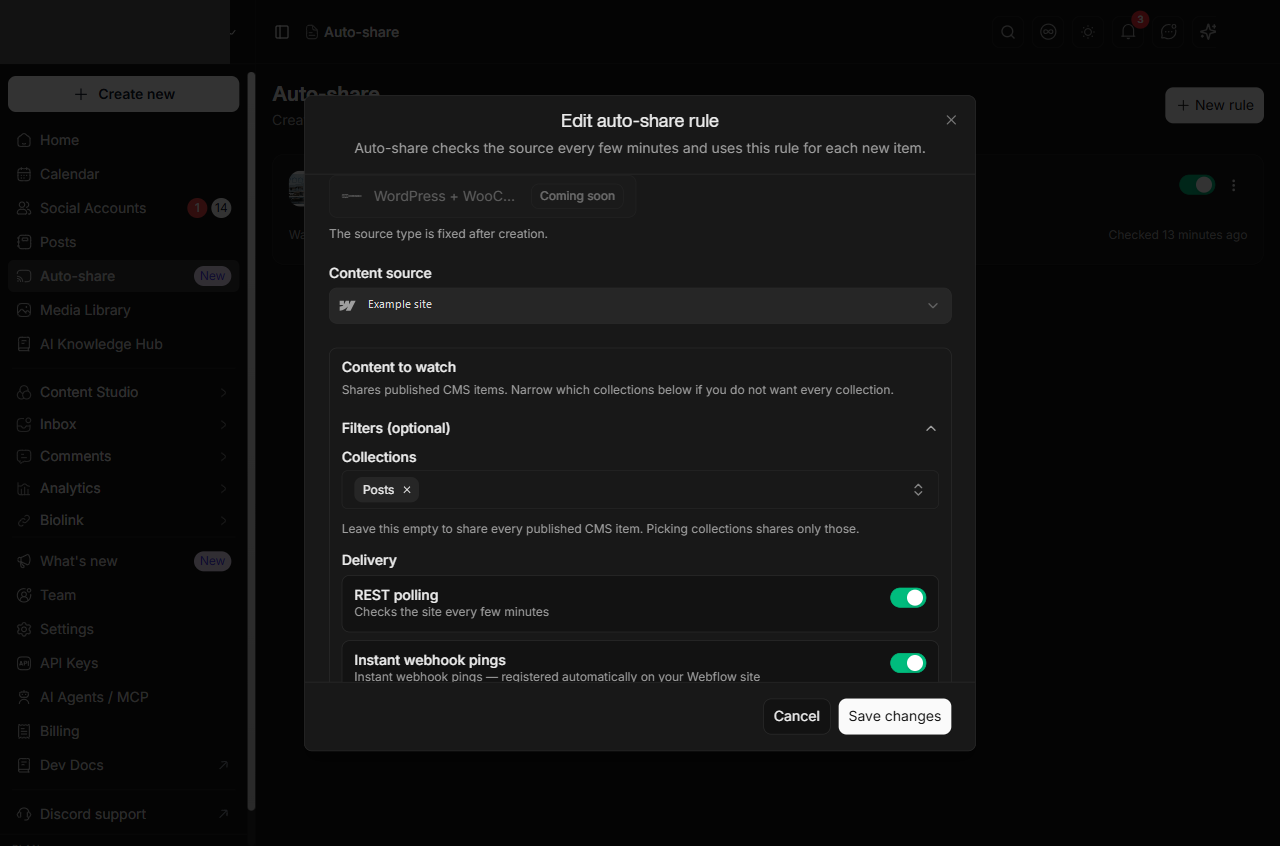This screenshot has width=1280, height=846.
Task: Click the Media Library picture icon
Action: pyautogui.click(x=24, y=310)
